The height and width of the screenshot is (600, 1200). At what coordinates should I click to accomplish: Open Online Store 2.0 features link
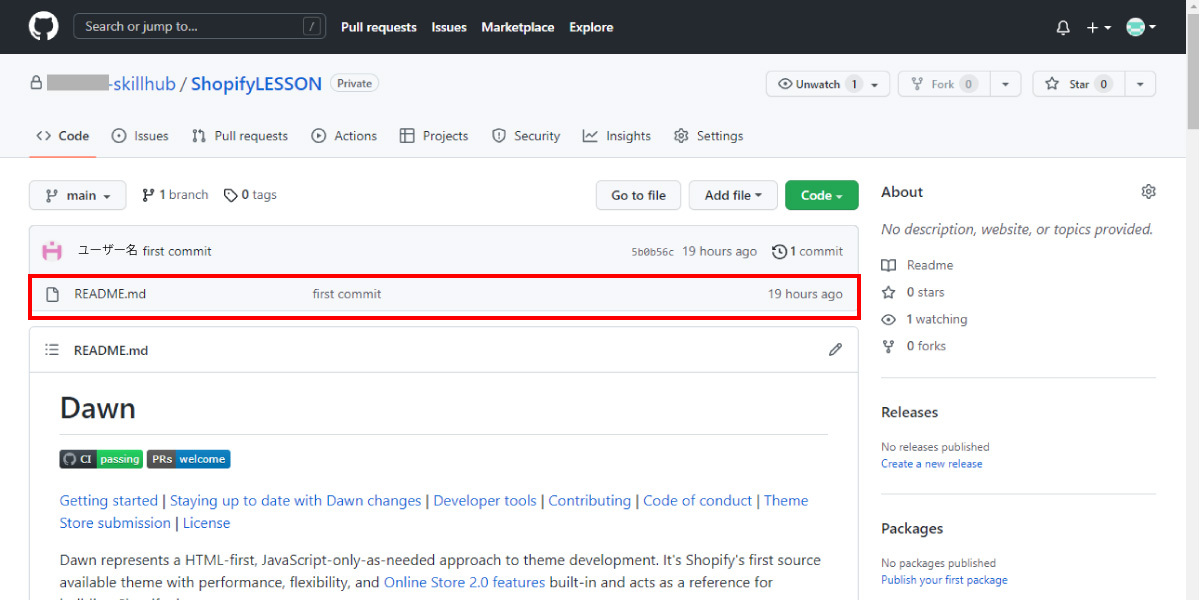(x=465, y=582)
